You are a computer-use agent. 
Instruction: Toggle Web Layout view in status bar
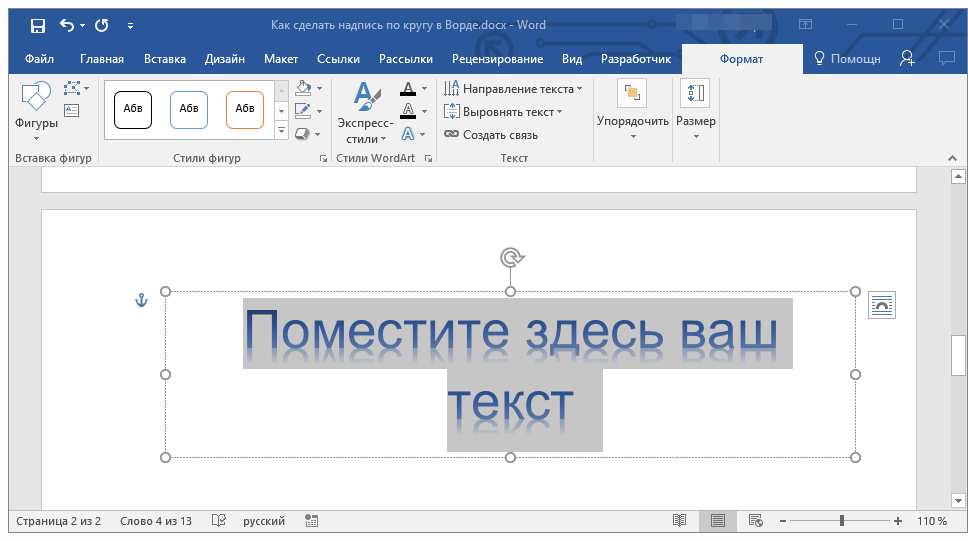click(x=755, y=521)
